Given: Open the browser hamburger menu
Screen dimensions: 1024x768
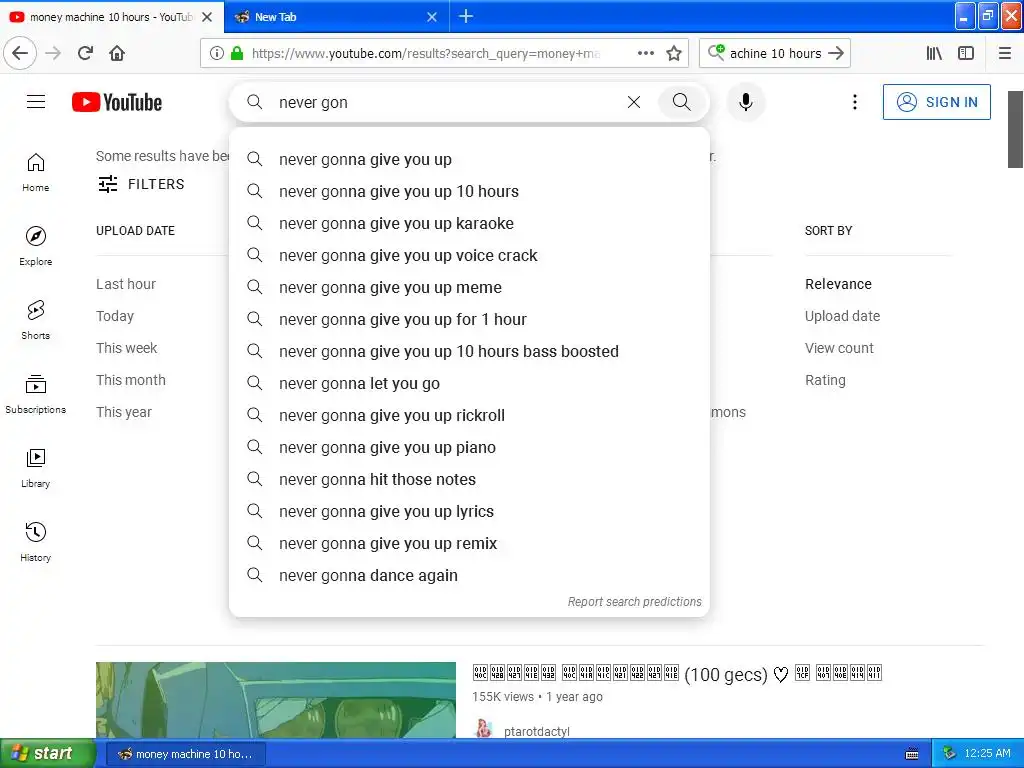Looking at the screenshot, I should [1005, 53].
